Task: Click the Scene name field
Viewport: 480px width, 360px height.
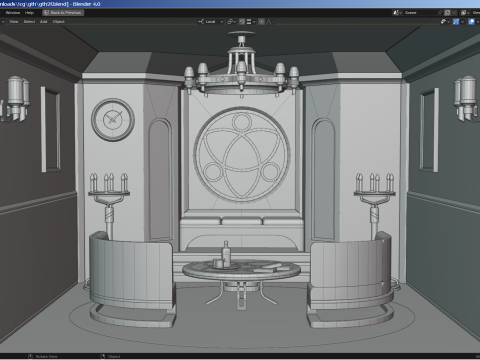Action: click(420, 13)
